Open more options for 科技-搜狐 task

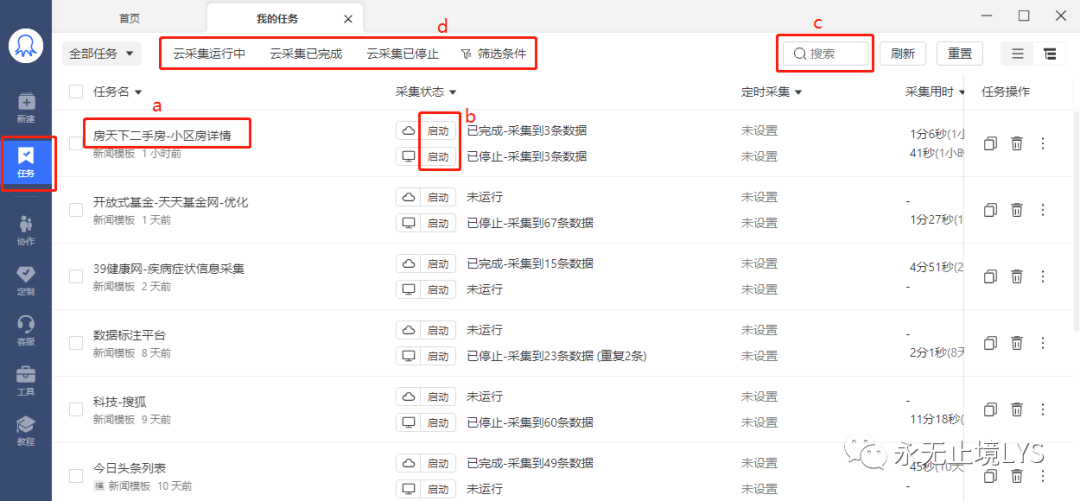(1042, 409)
